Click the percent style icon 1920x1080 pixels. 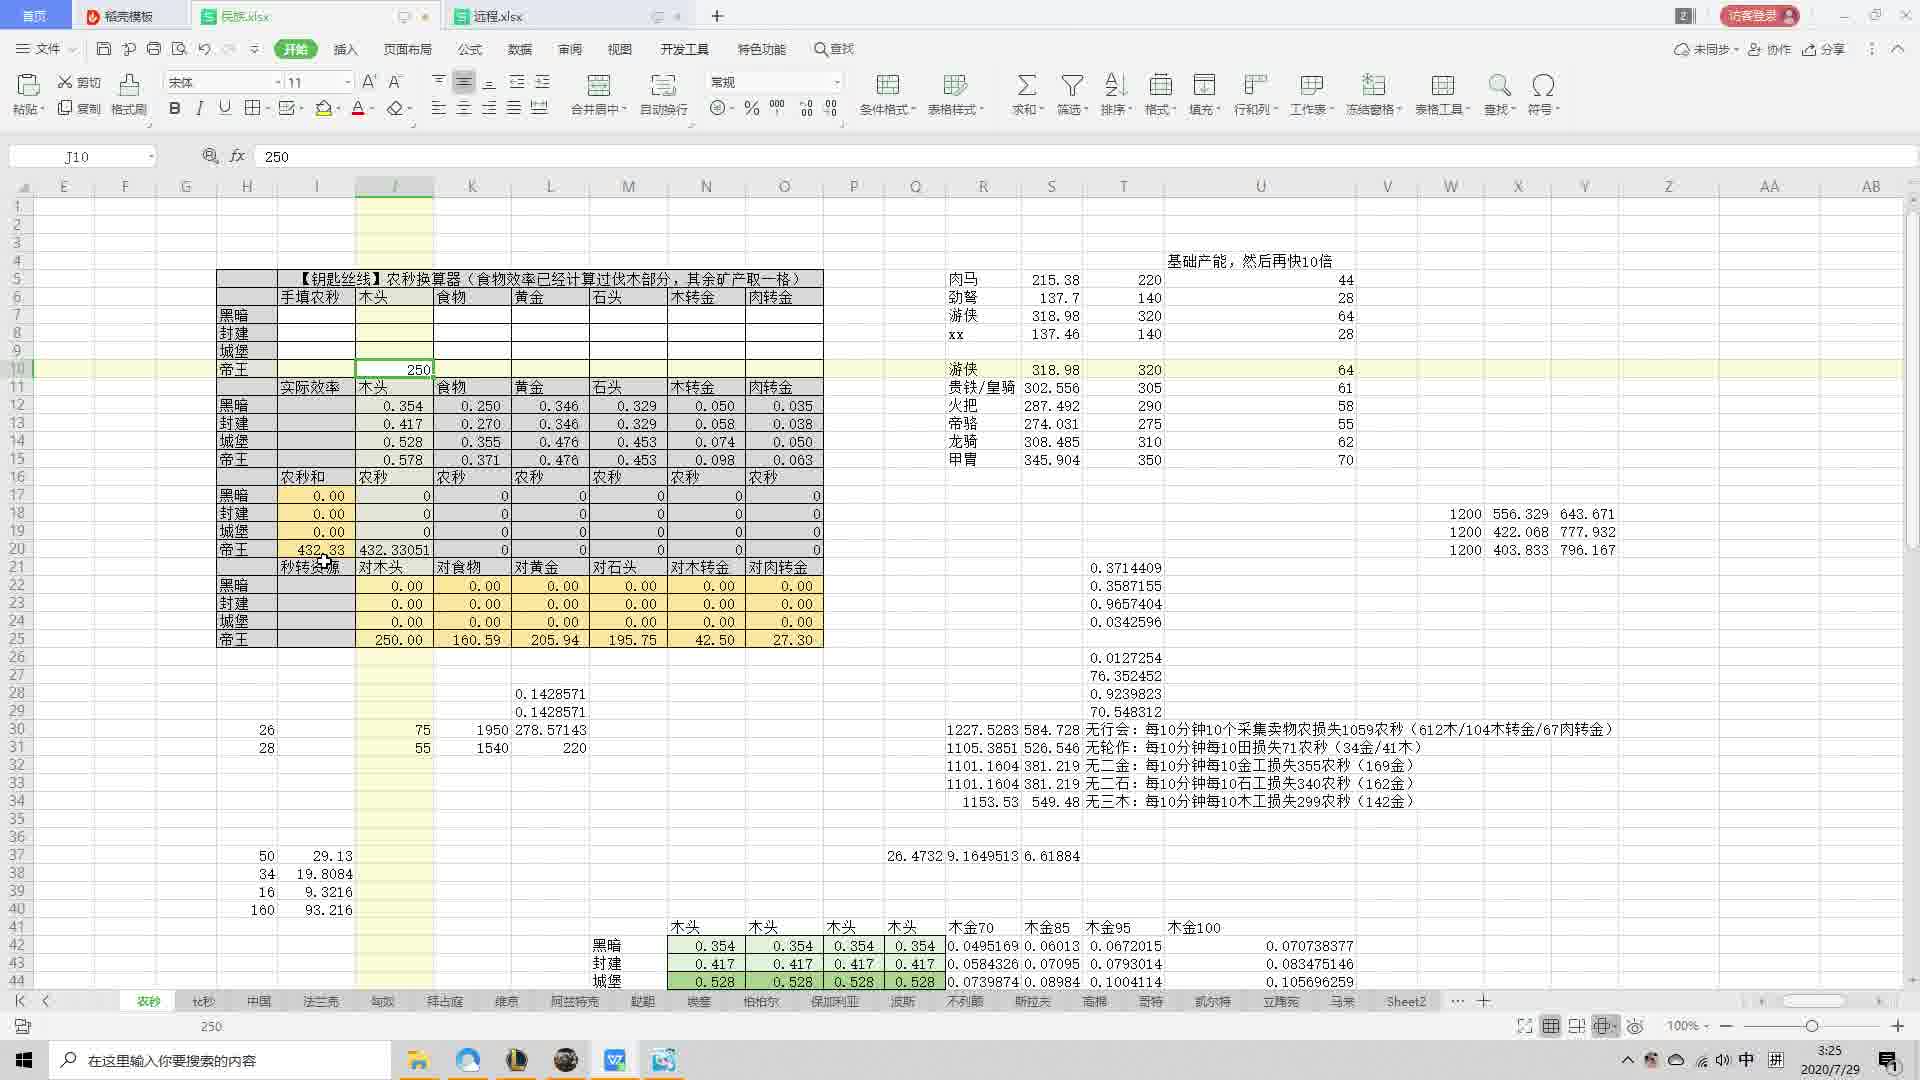point(752,108)
